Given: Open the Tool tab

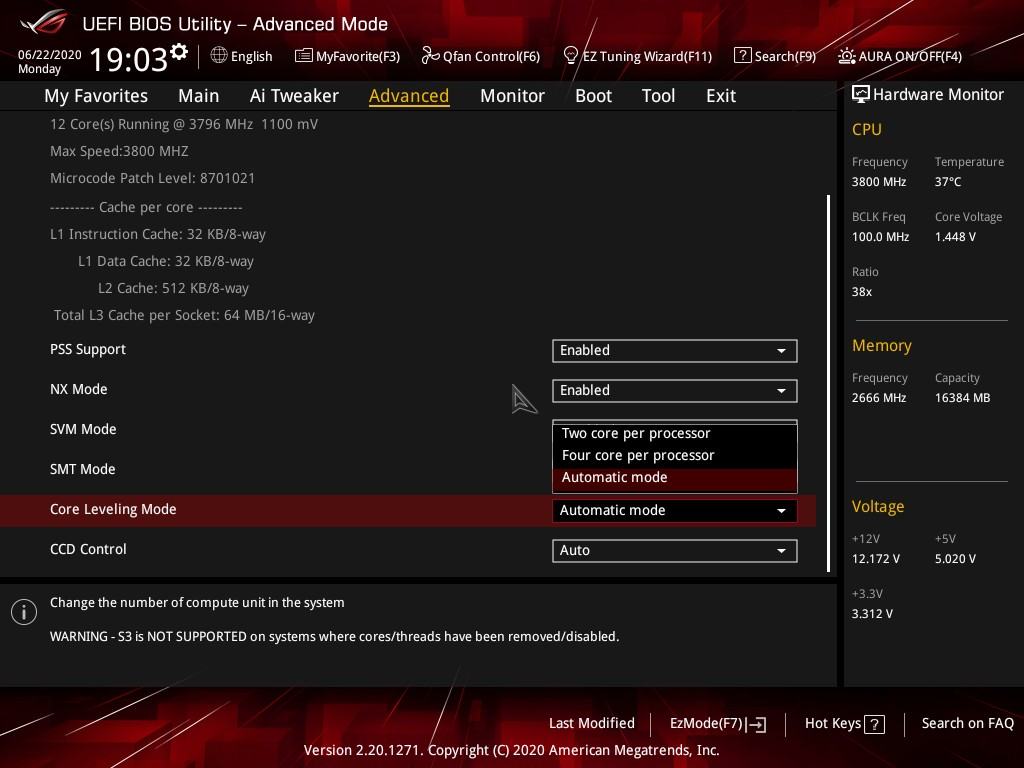Looking at the screenshot, I should (x=658, y=96).
